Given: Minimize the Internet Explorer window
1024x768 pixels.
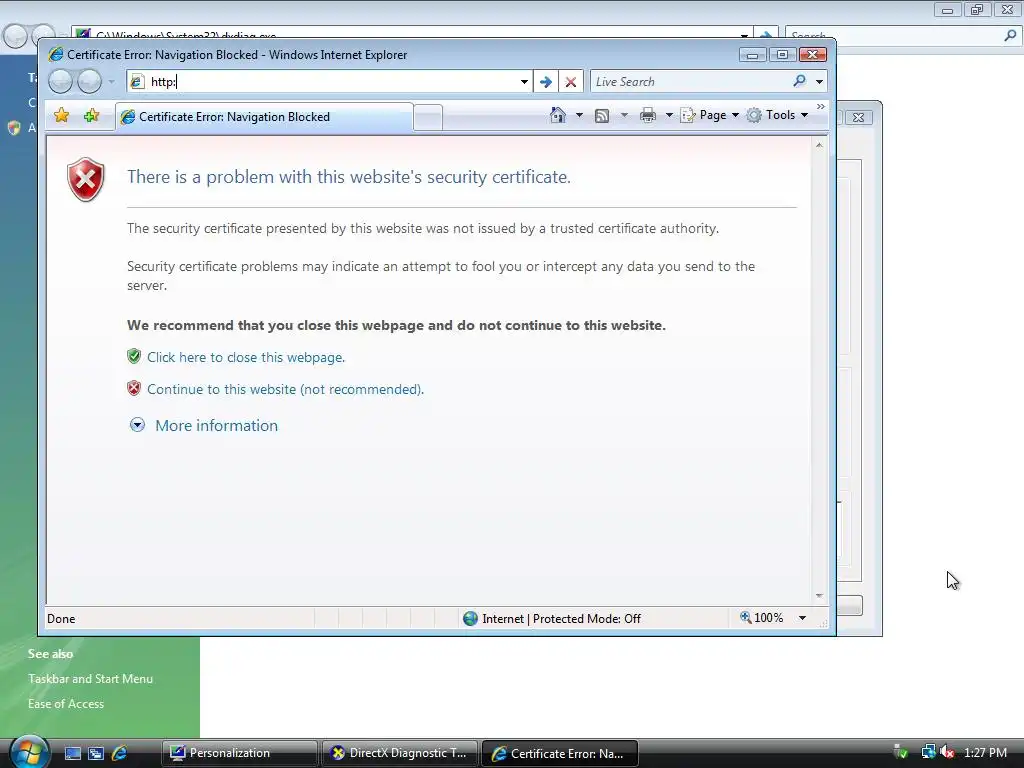Looking at the screenshot, I should tap(753, 55).
